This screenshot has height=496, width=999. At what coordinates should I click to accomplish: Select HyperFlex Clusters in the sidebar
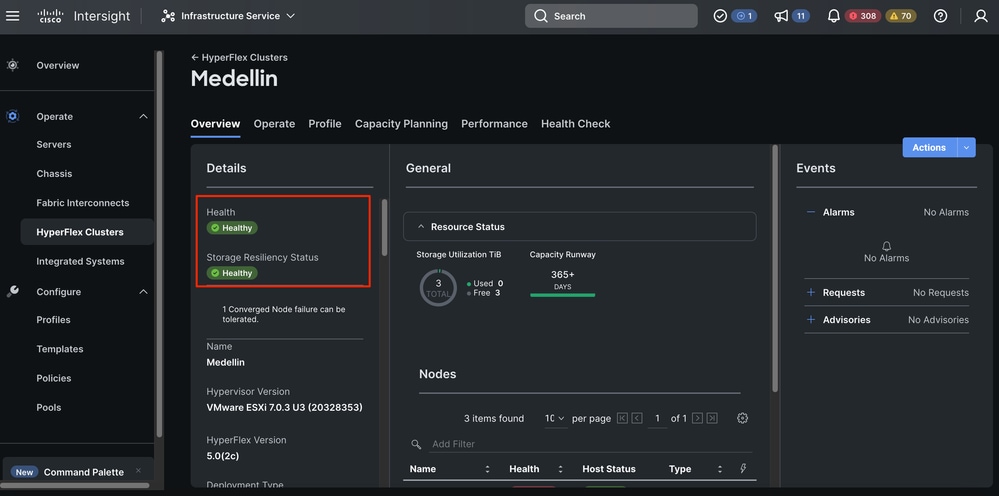point(87,232)
